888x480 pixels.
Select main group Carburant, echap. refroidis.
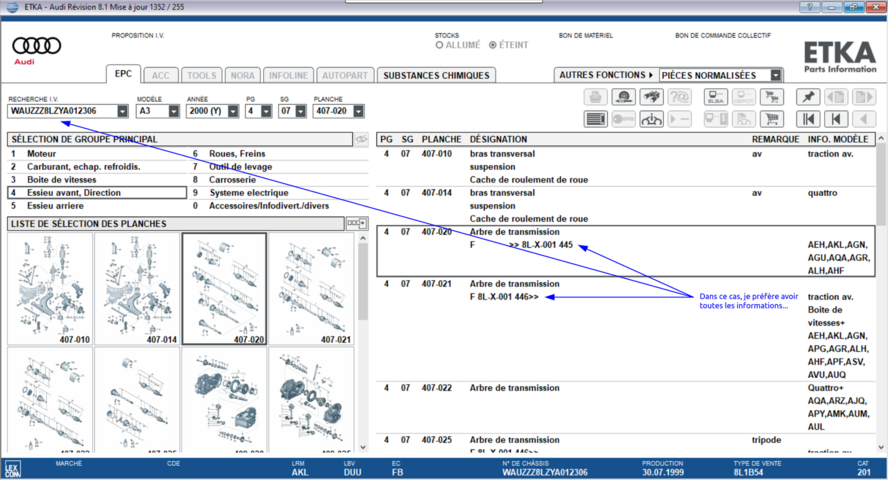(97, 167)
